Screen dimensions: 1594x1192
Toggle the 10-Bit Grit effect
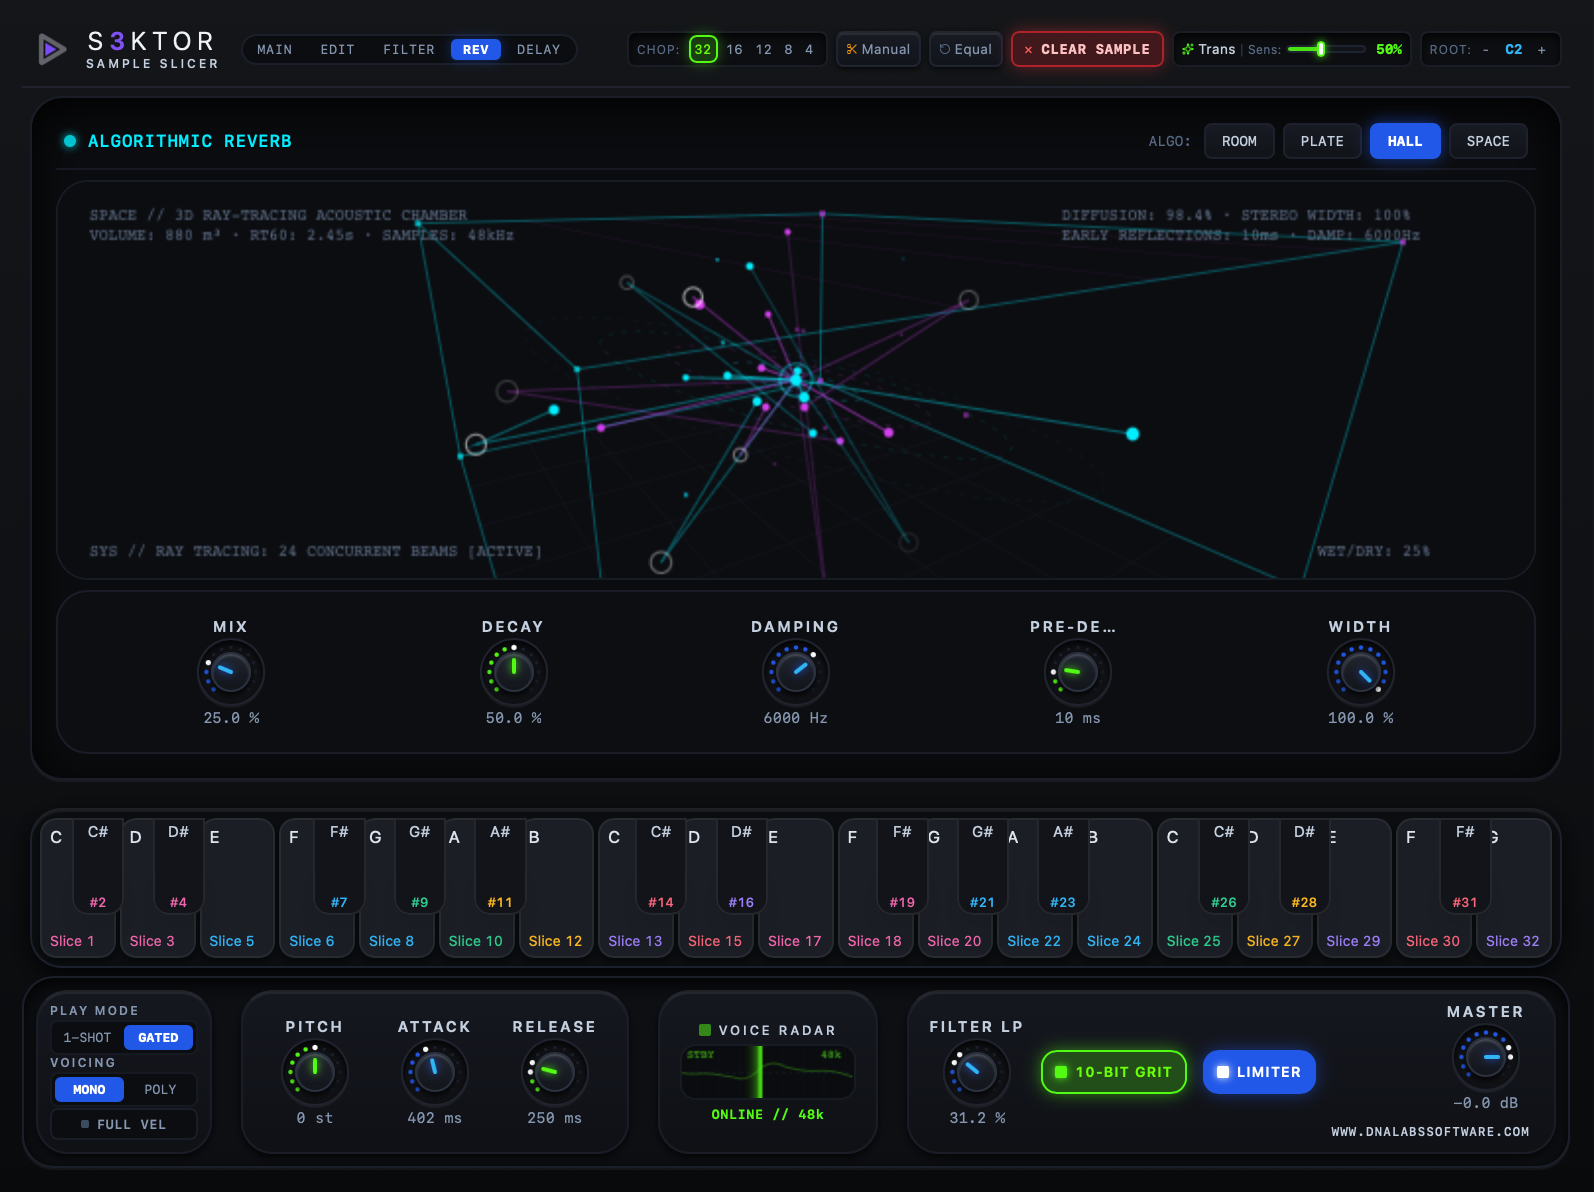[1114, 1072]
